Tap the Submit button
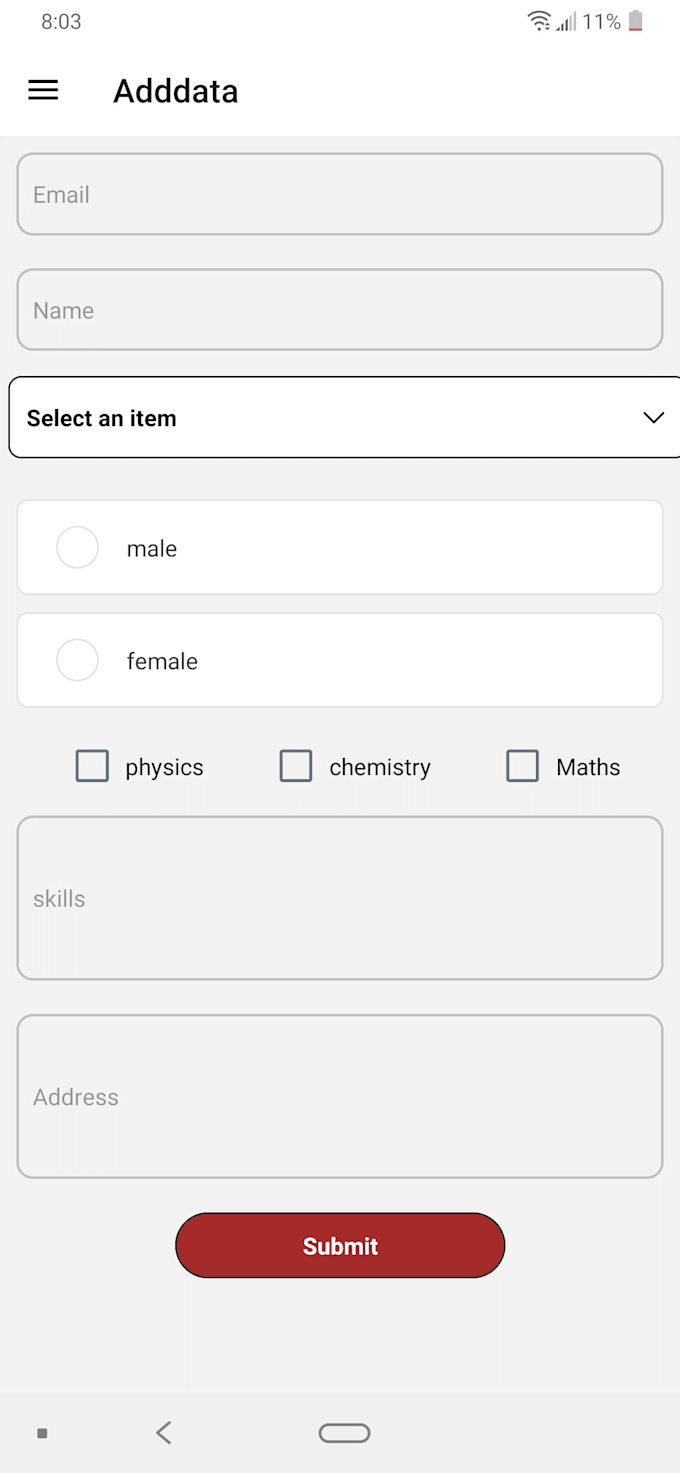The height and width of the screenshot is (1473, 680). (x=340, y=1245)
